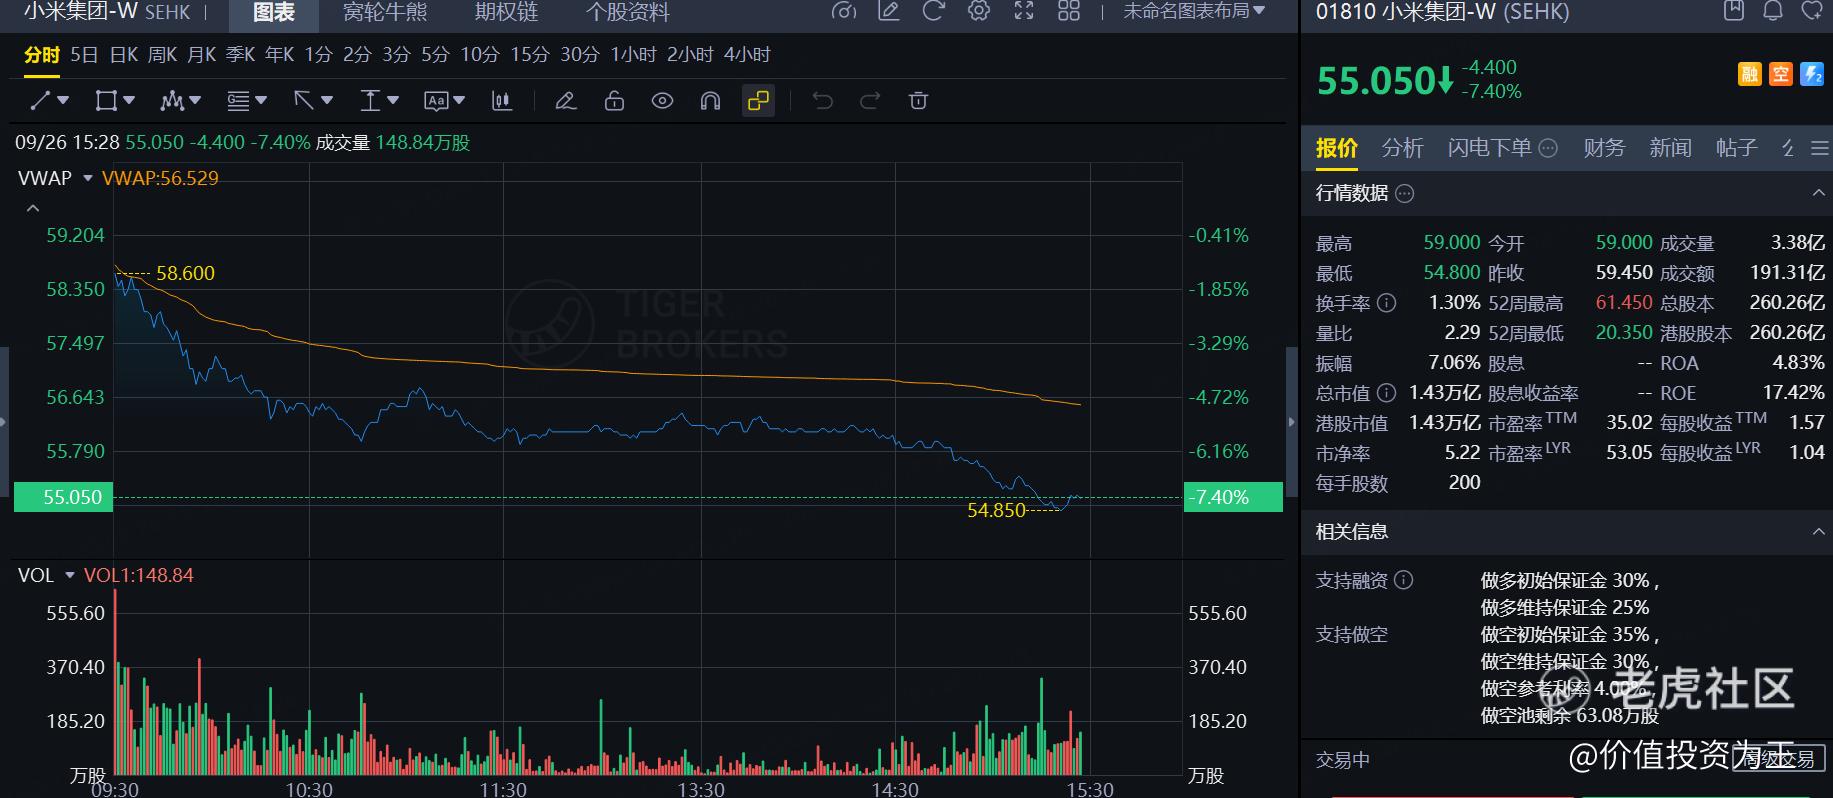Toggle drawings visibility with eye icon
Screen dimensions: 1833x798
tap(662, 101)
